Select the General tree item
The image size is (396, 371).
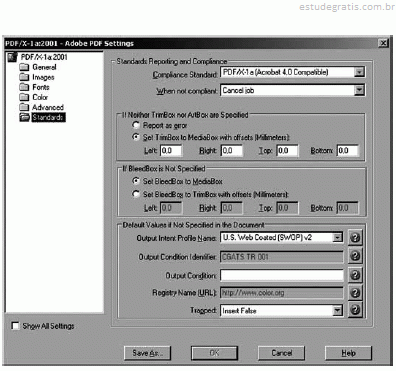coord(44,67)
